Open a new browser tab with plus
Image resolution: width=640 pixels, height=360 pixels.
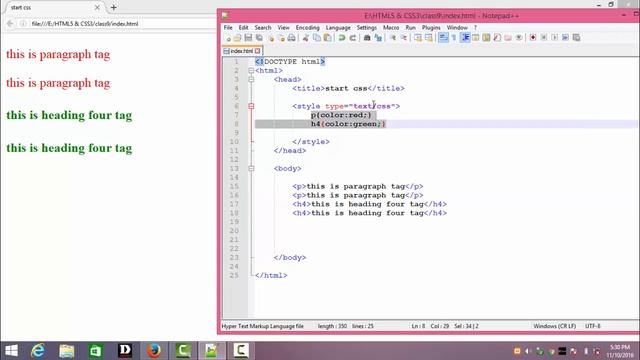tap(113, 7)
